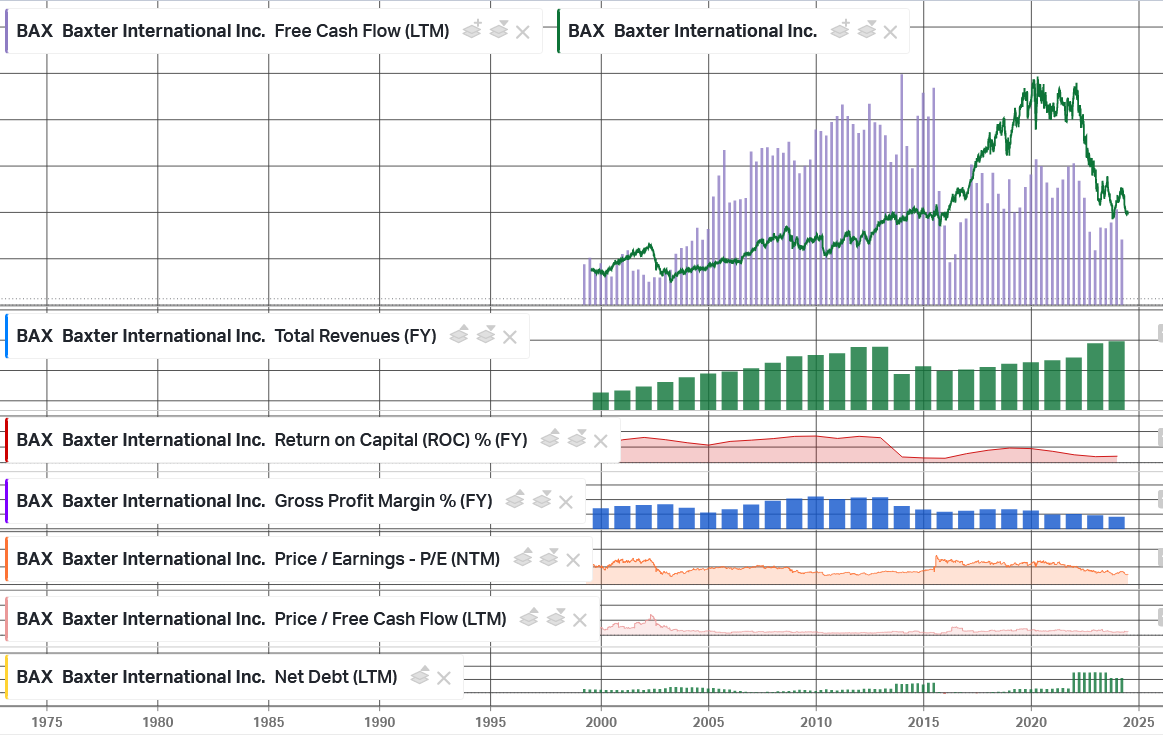Remove the Net Debt (LTM) series

pyautogui.click(x=444, y=678)
